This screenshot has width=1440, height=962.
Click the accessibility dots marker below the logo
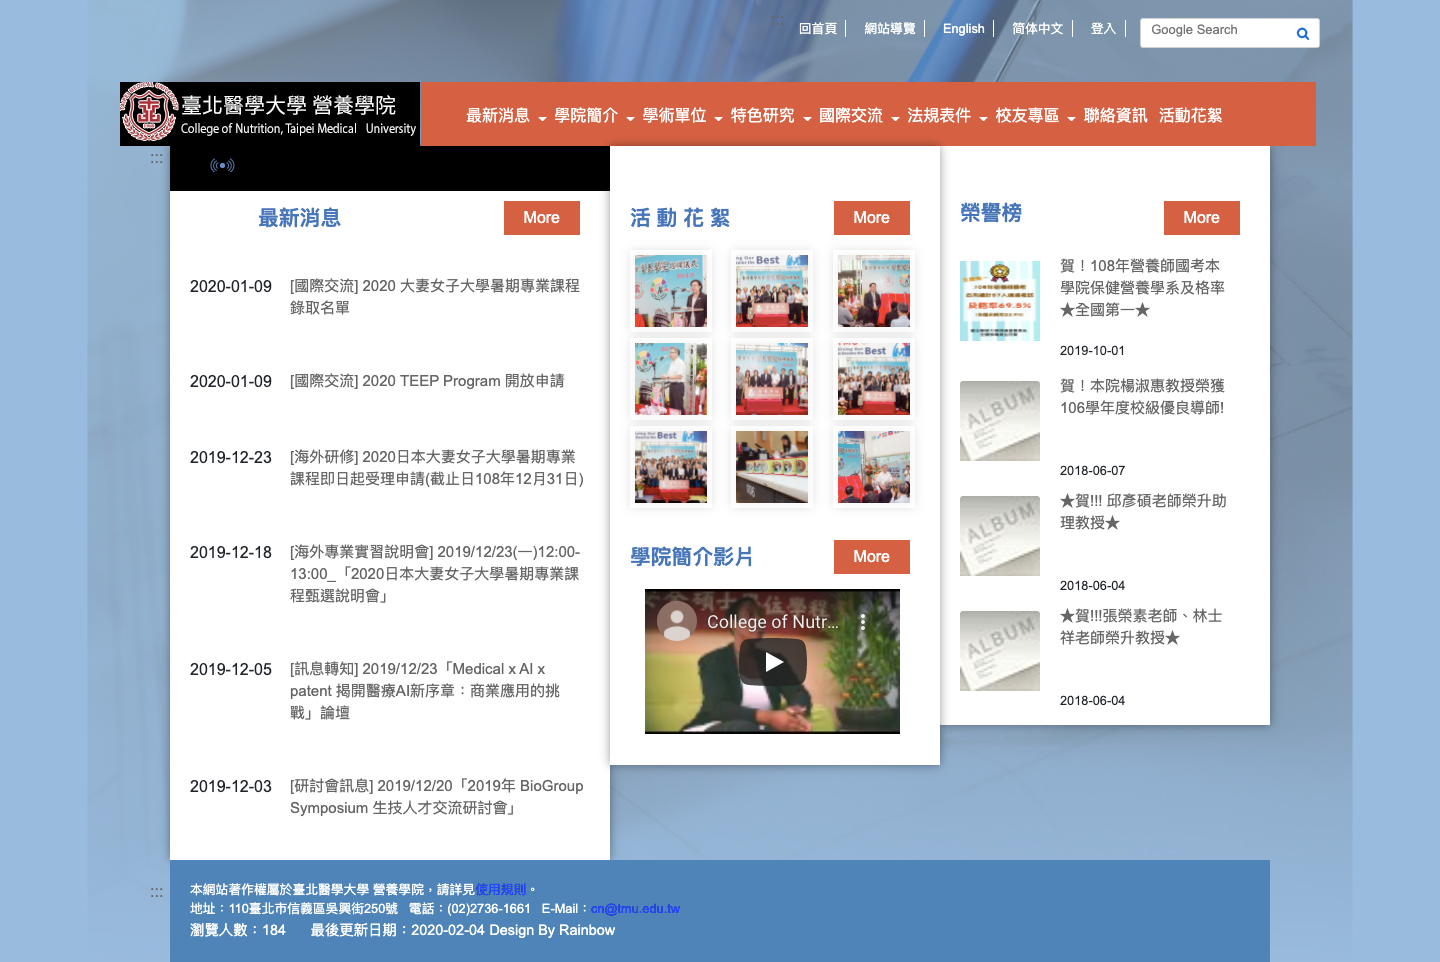(x=156, y=158)
